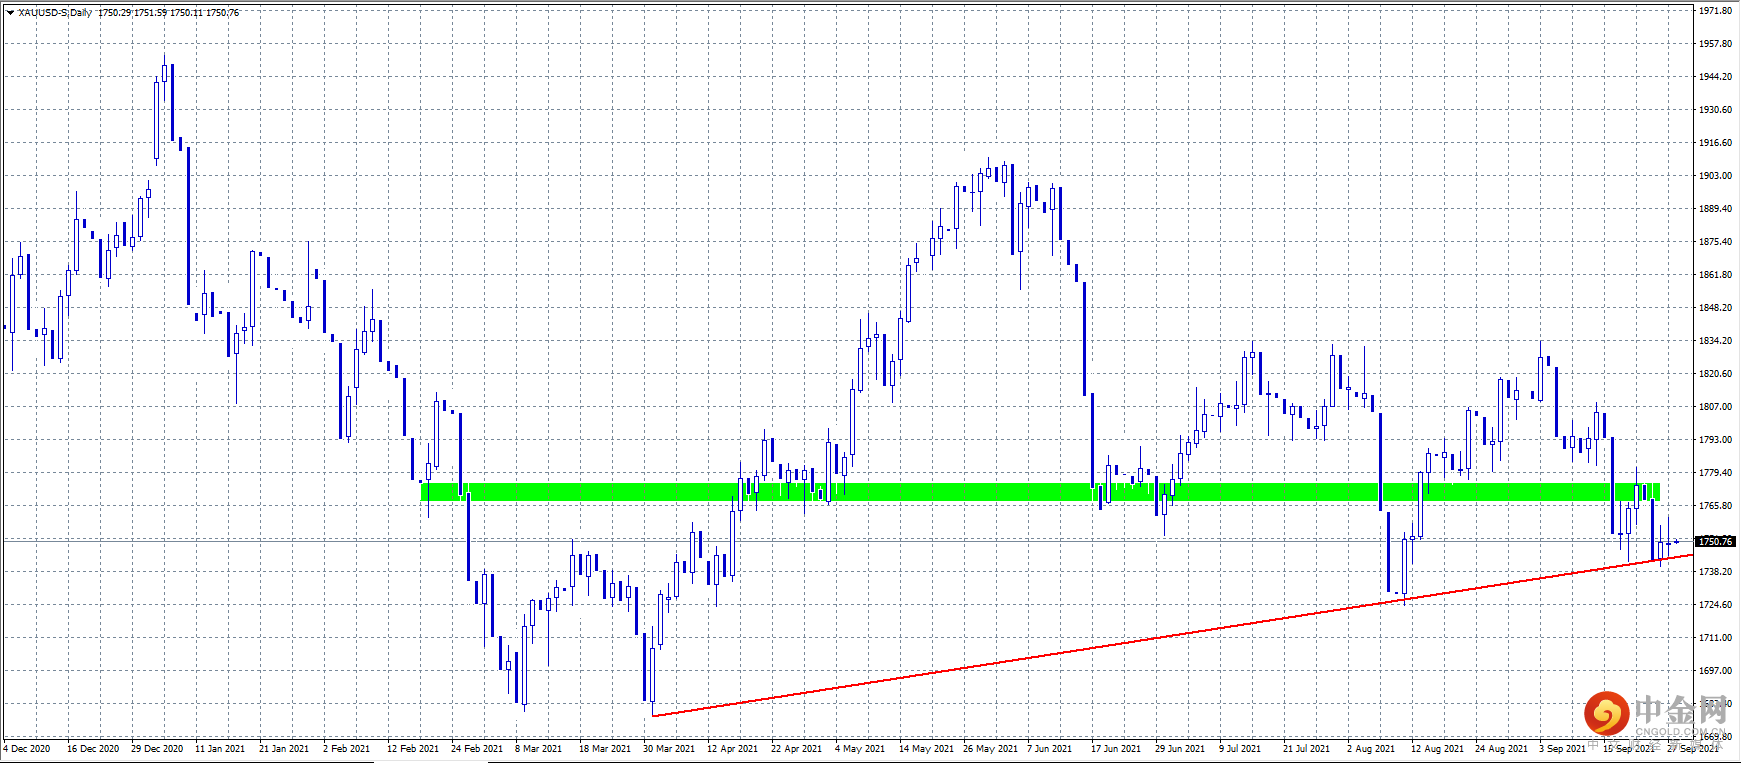
Task: Click the 26 May 2021 date label
Action: point(990,748)
